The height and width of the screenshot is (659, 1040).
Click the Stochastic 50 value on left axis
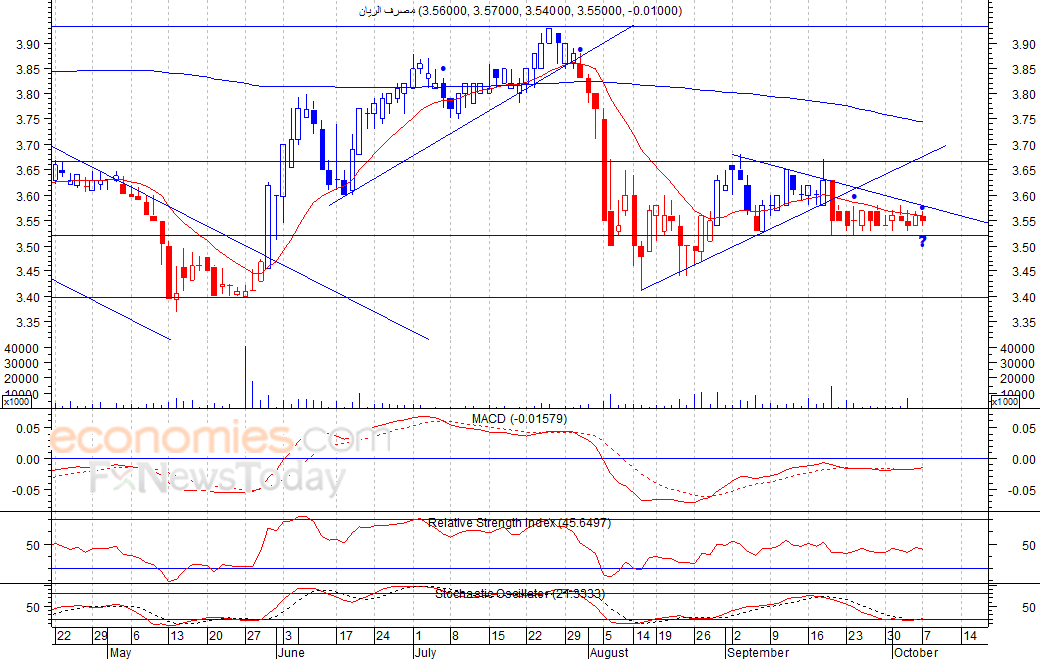click(33, 607)
